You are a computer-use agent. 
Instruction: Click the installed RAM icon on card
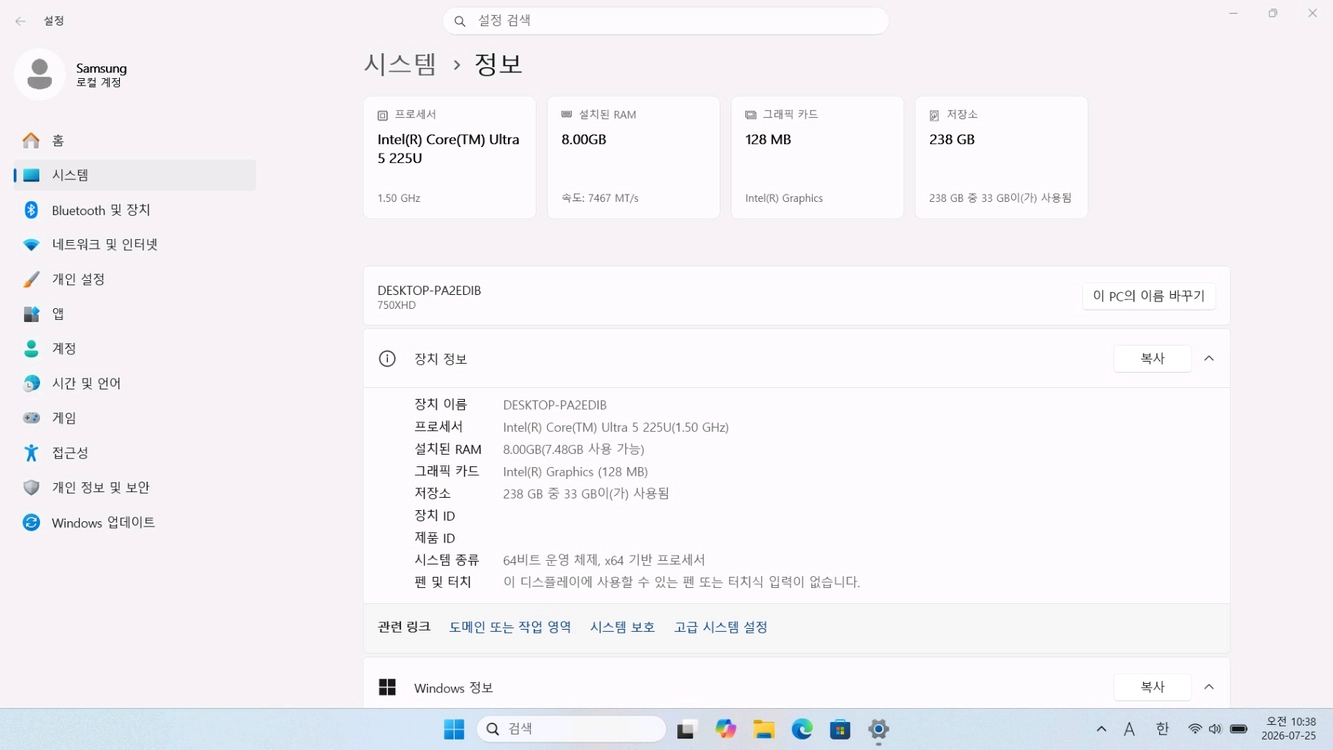[567, 115]
